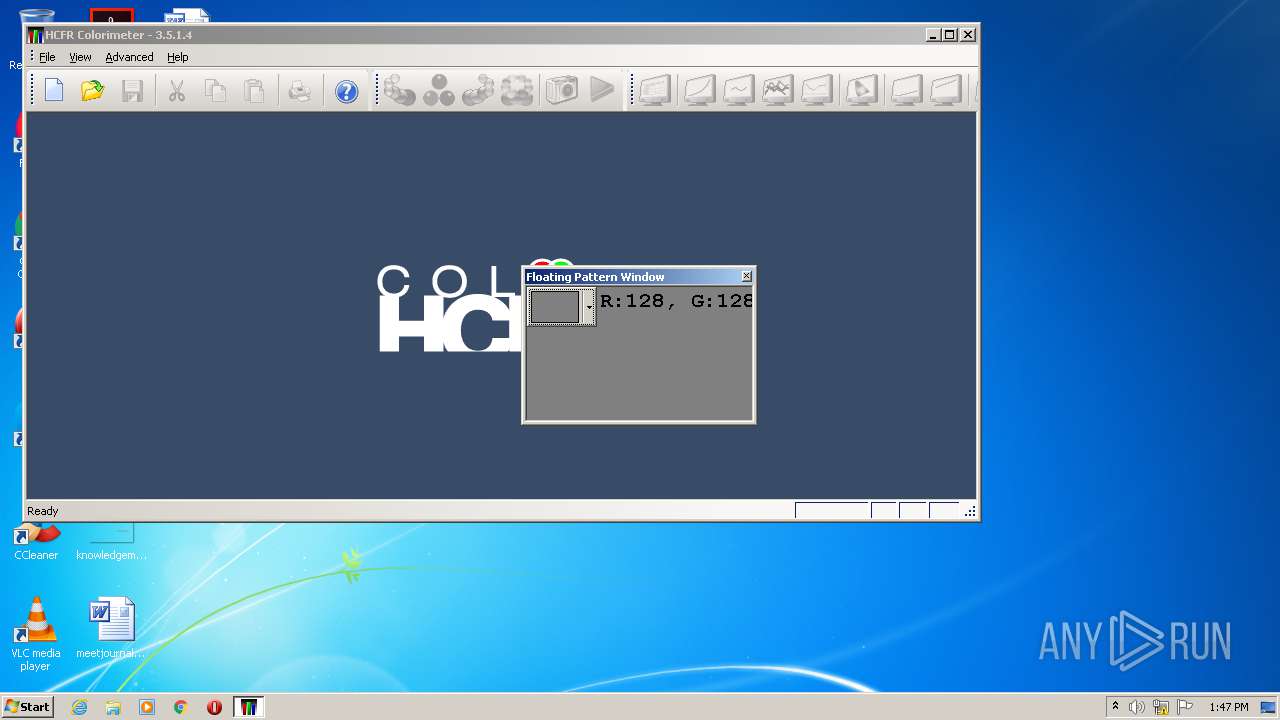Click the three primaries spheres icon
Viewport: 1280px width, 720px height.
(438, 90)
